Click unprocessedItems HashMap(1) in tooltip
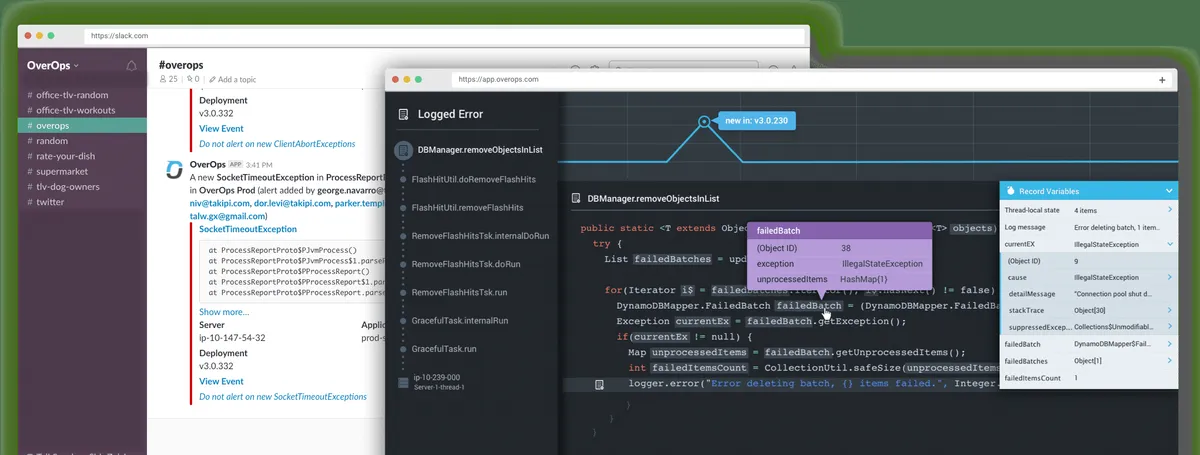 (840, 279)
